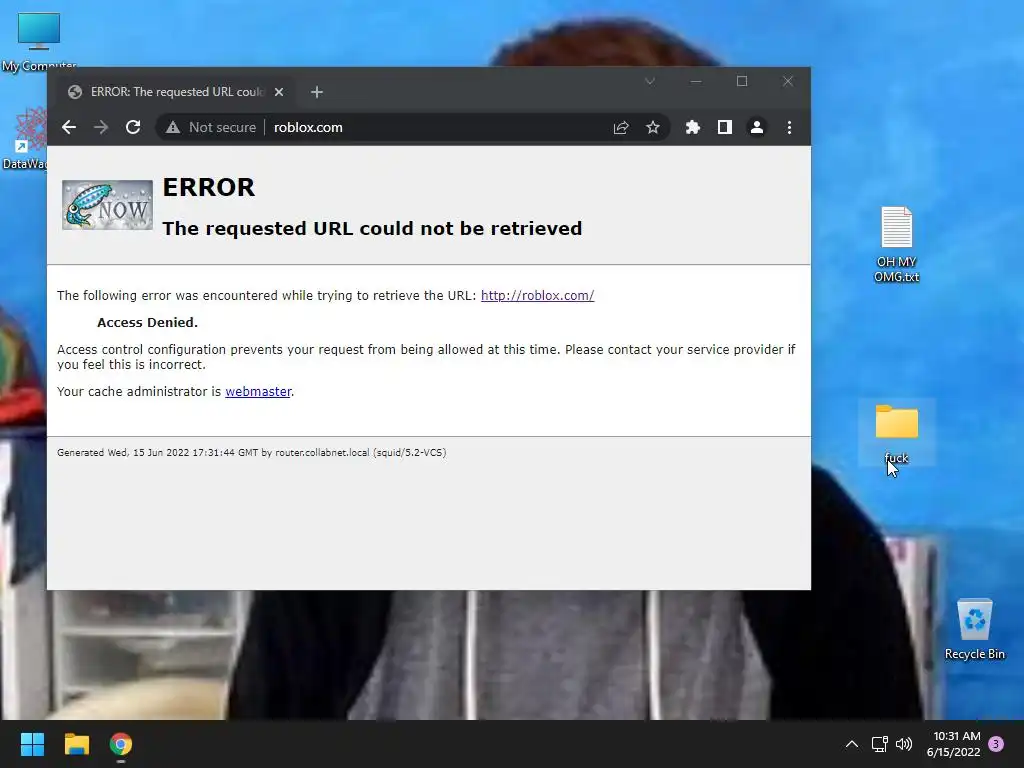The image size is (1024, 768).
Task: Bookmark this page with the star icon
Action: (652, 127)
